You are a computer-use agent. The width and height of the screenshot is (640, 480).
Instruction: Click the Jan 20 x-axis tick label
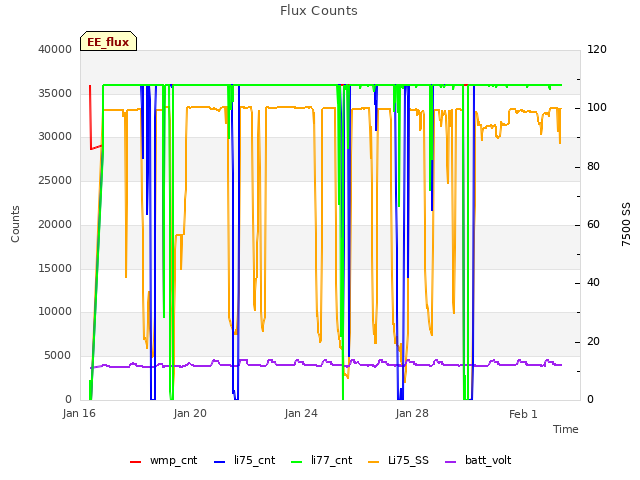[190, 413]
